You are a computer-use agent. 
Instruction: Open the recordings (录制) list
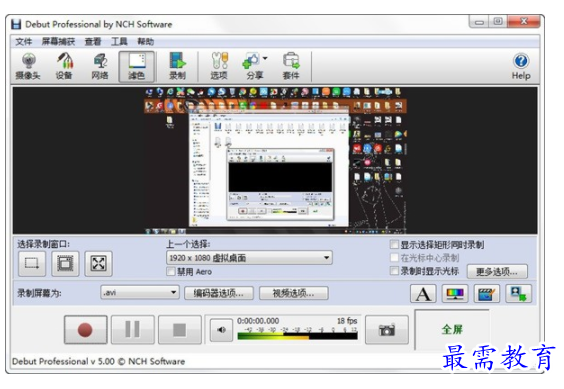[177, 66]
